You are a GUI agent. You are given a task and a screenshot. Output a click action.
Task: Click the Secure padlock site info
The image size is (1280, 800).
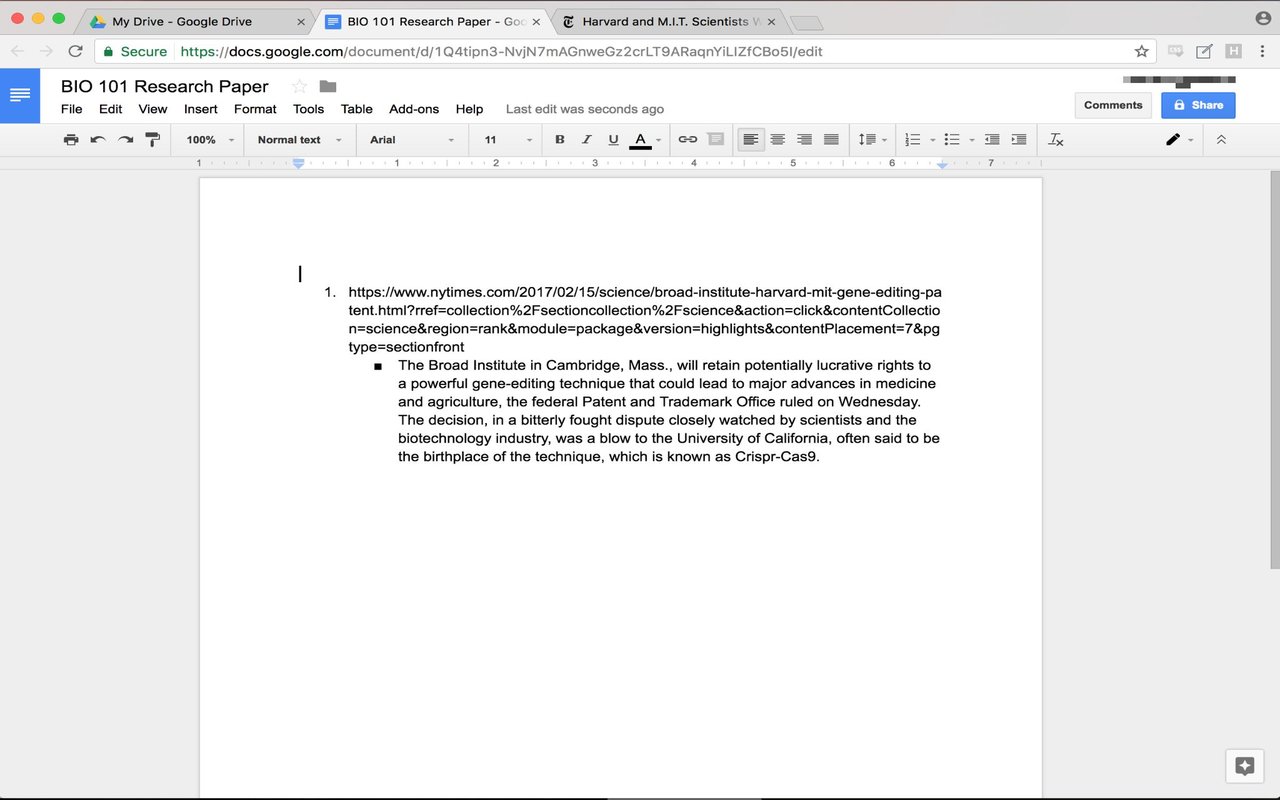click(x=134, y=51)
